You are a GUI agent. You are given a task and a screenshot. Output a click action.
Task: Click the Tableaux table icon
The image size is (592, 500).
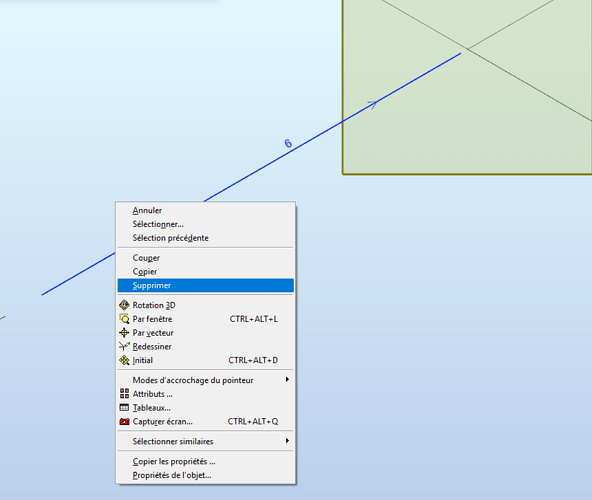pyautogui.click(x=124, y=407)
